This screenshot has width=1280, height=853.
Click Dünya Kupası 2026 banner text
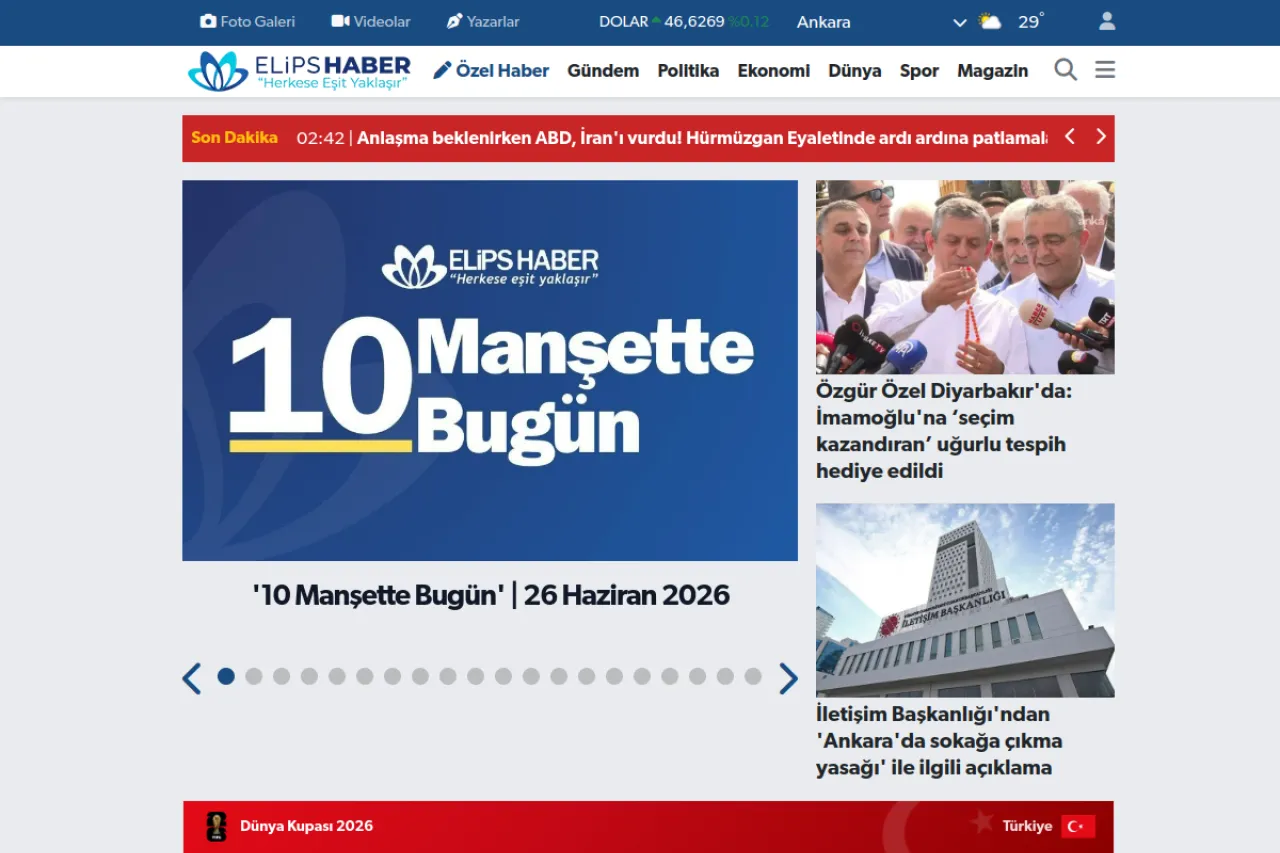306,826
